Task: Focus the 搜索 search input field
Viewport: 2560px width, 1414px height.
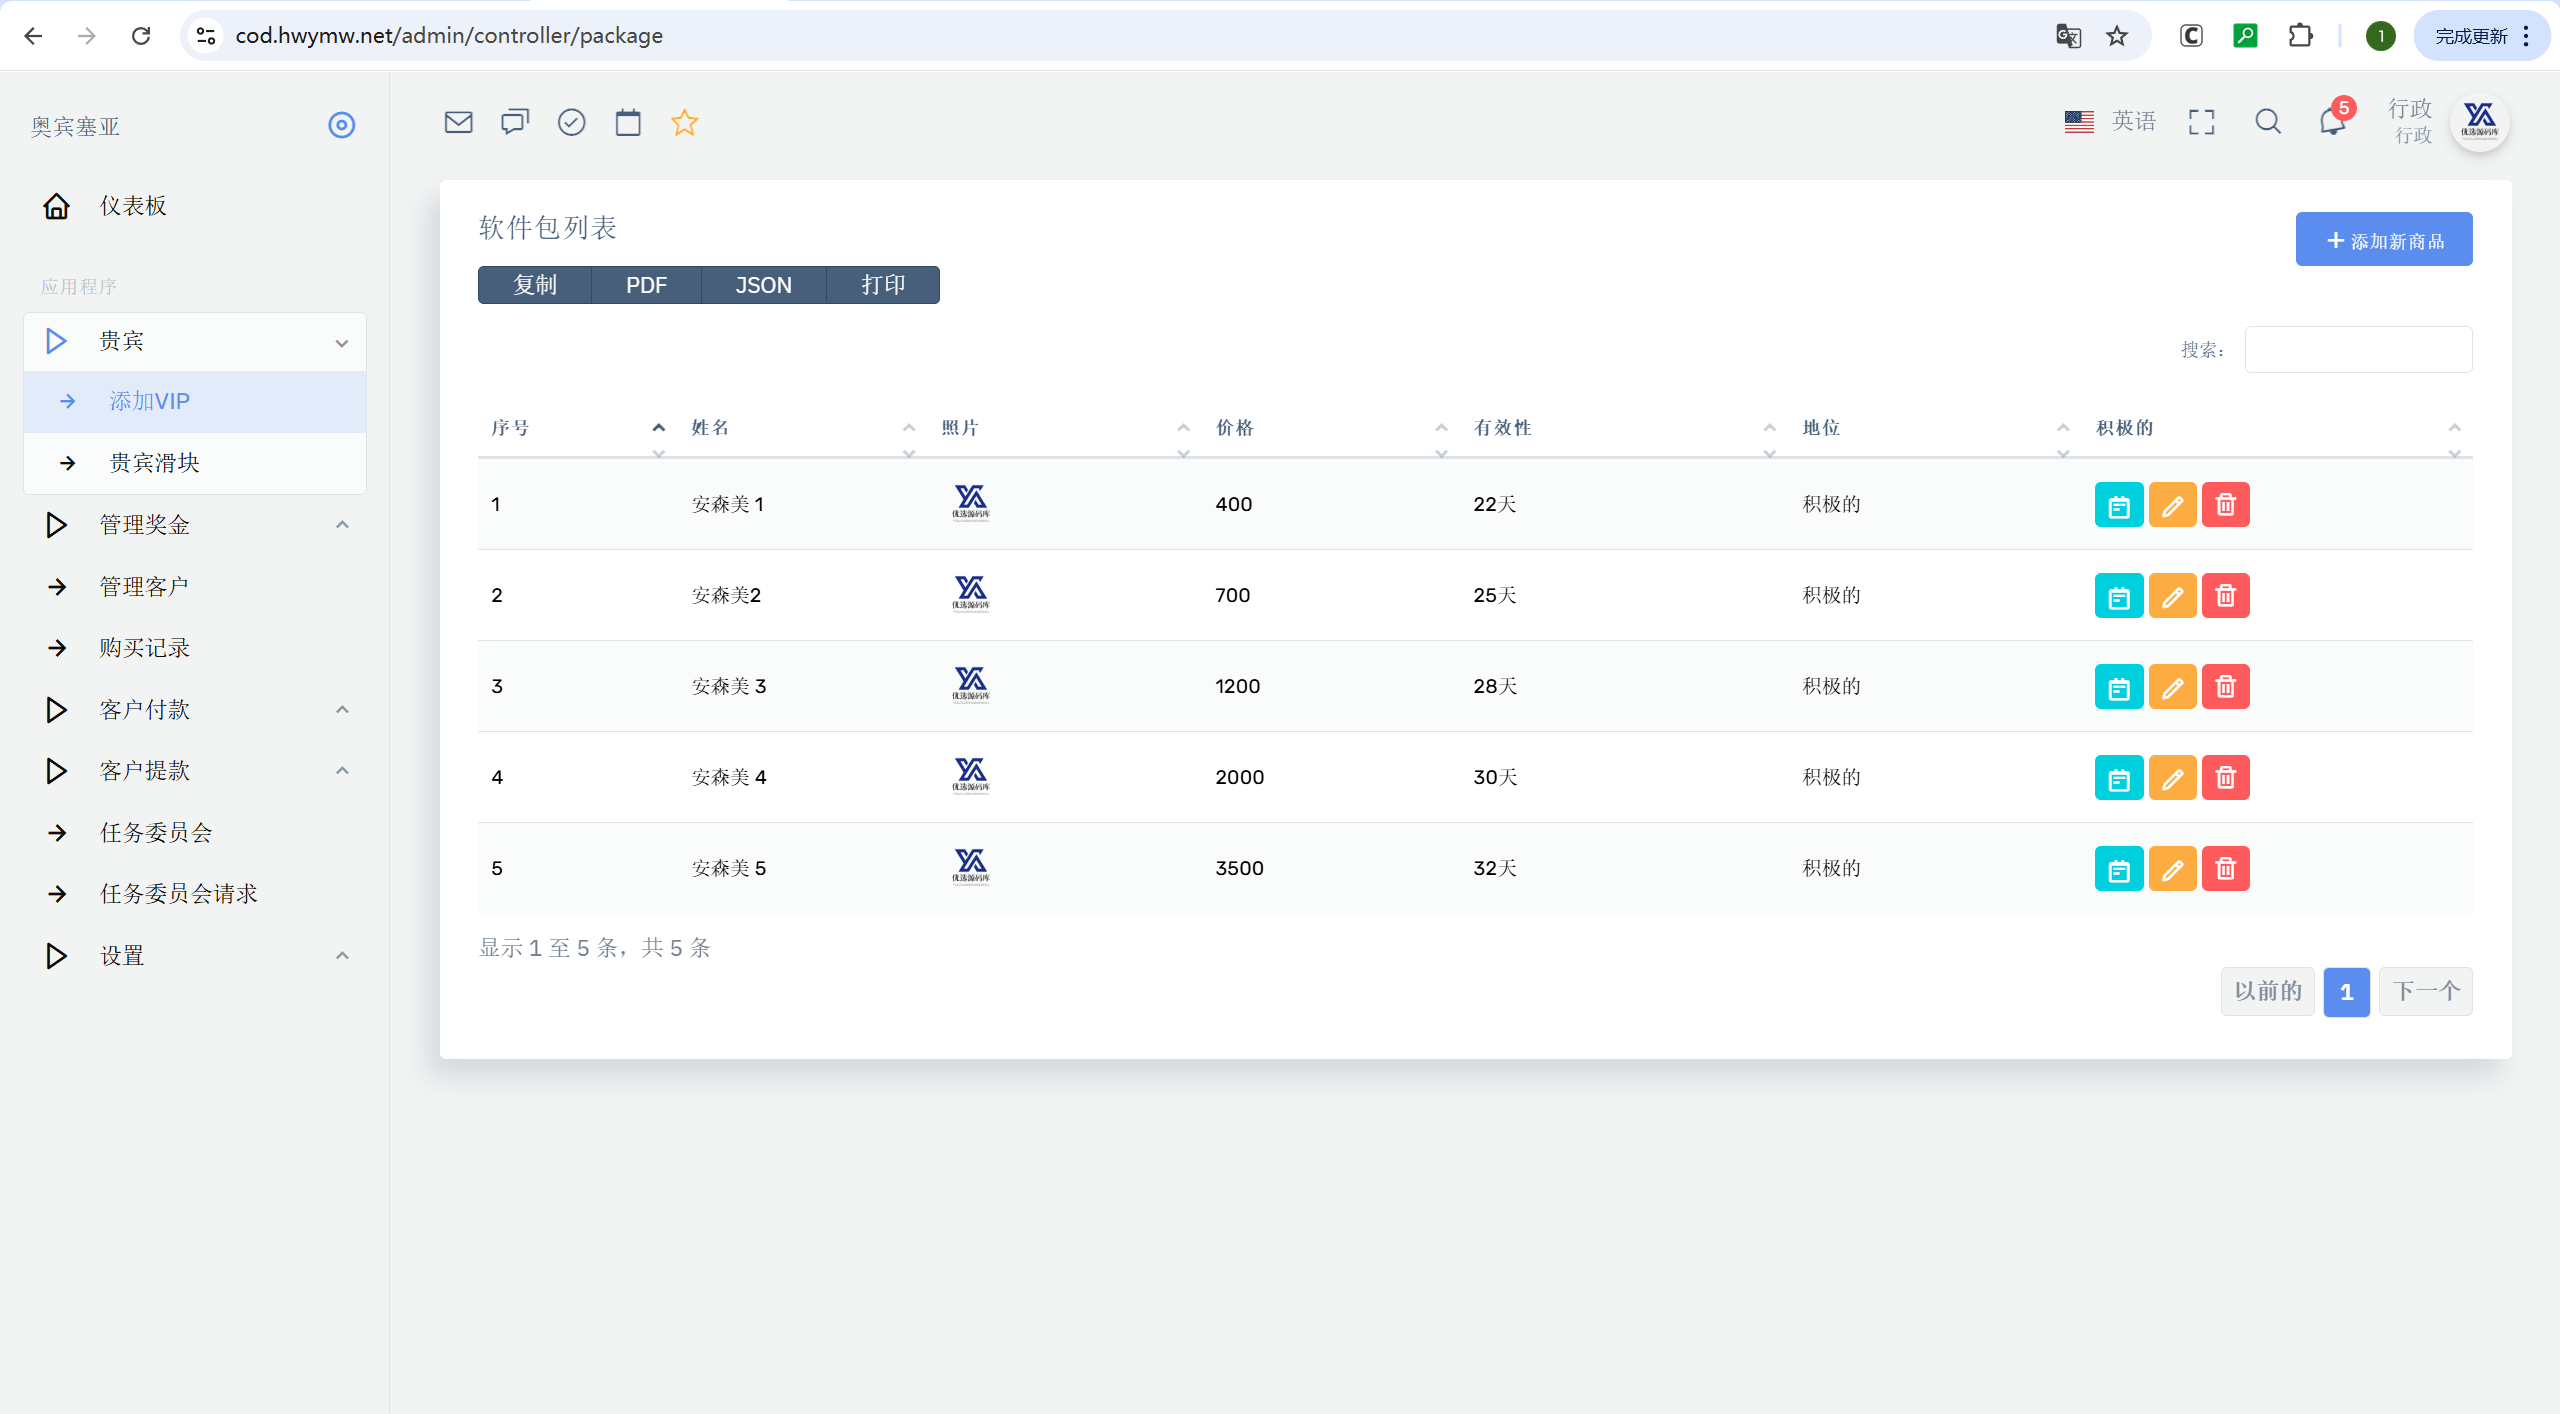Action: [x=2358, y=350]
